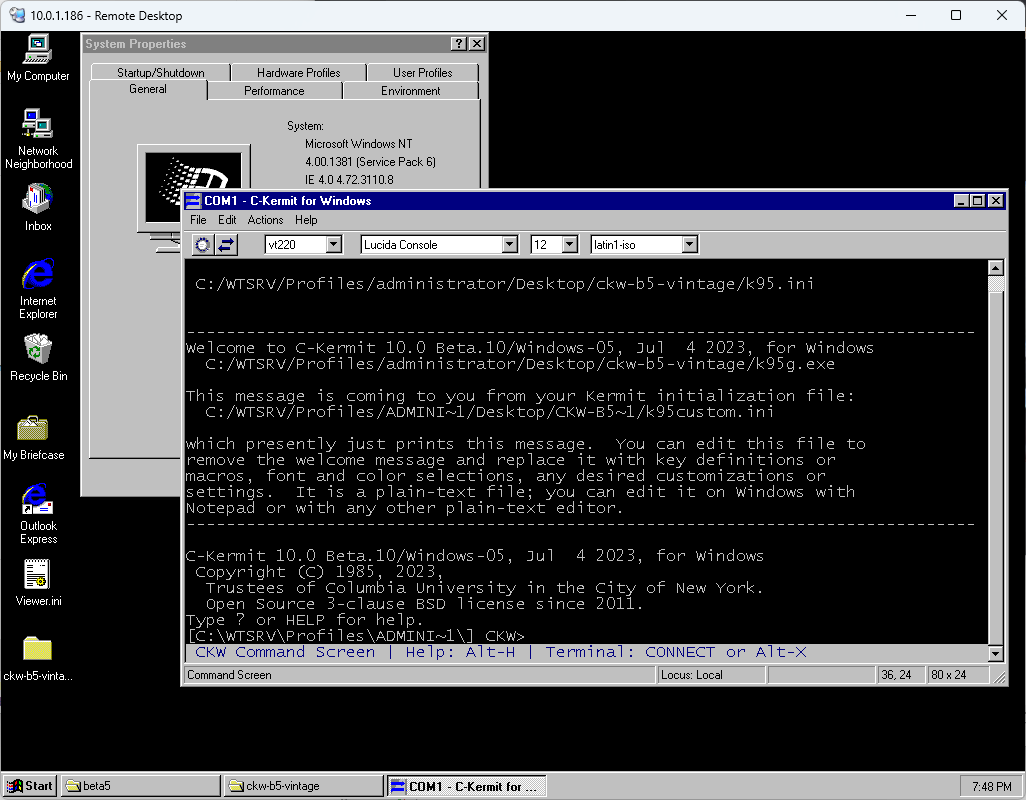Click terminal scrollbar up arrow
The image size is (1026, 800).
pyautogui.click(x=995, y=268)
